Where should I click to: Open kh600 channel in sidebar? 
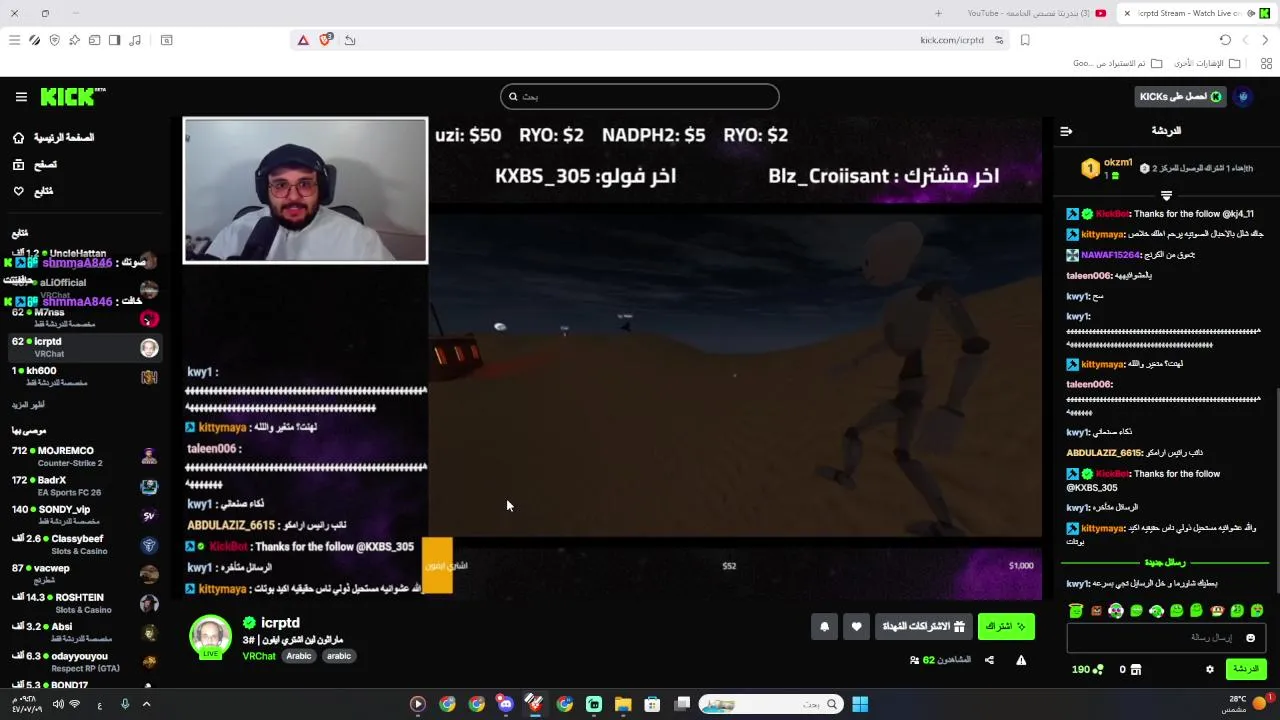pos(84,376)
